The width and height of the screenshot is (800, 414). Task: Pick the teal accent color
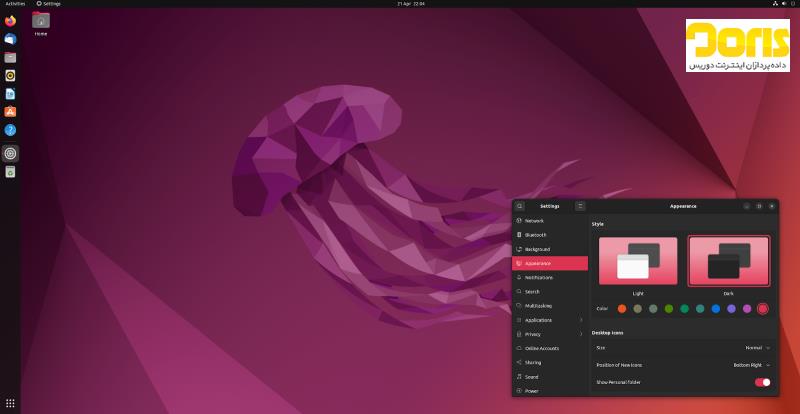tap(700, 309)
